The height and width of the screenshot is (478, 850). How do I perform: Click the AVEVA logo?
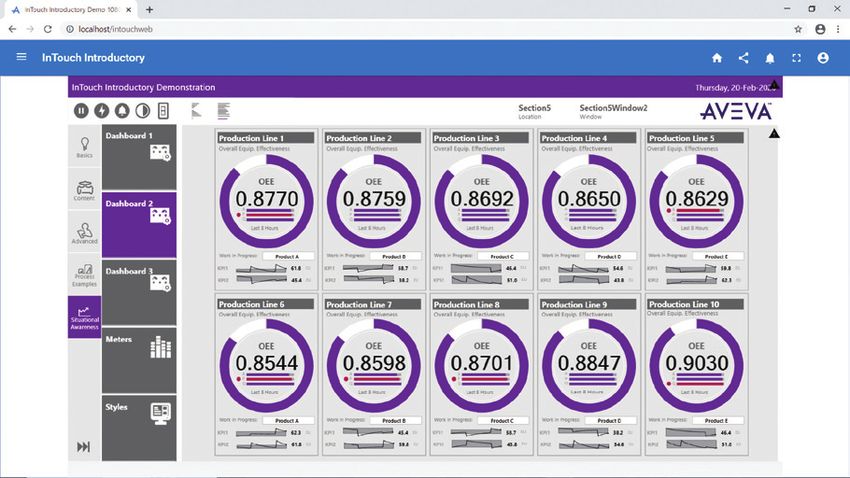pyautogui.click(x=736, y=111)
